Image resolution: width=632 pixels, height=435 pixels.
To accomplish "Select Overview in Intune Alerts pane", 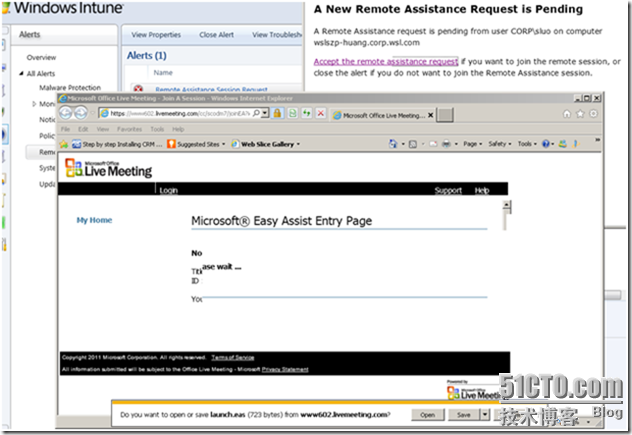I will pos(41,58).
